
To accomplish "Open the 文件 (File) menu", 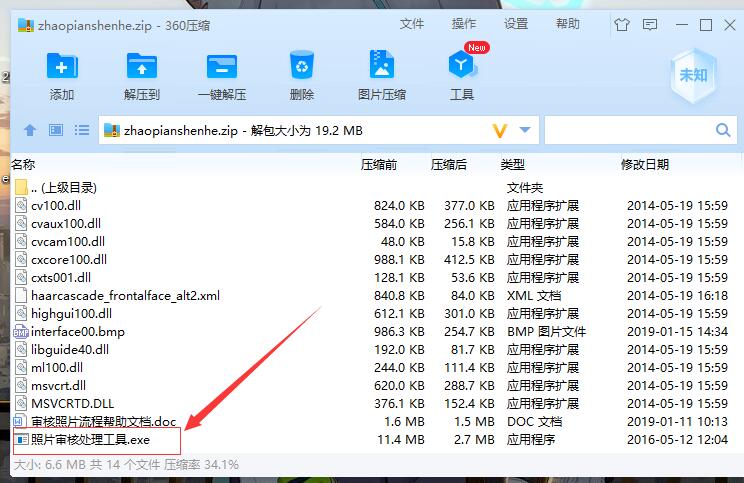I will pos(411,24).
